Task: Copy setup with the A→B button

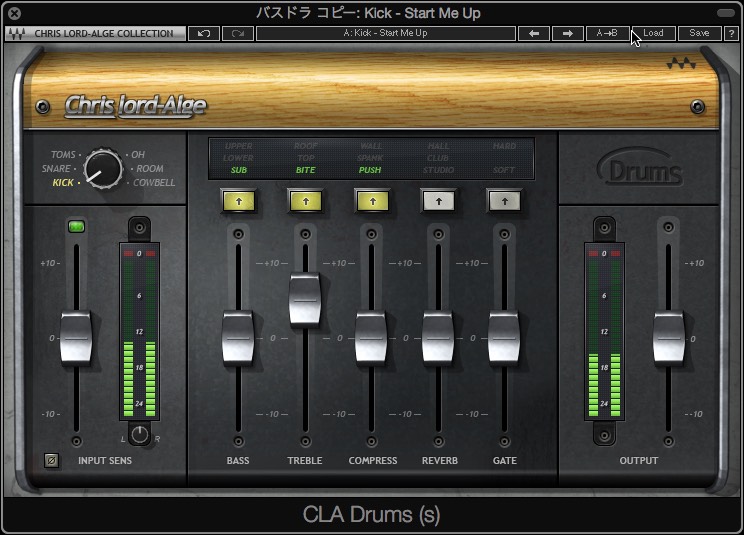Action: (607, 33)
